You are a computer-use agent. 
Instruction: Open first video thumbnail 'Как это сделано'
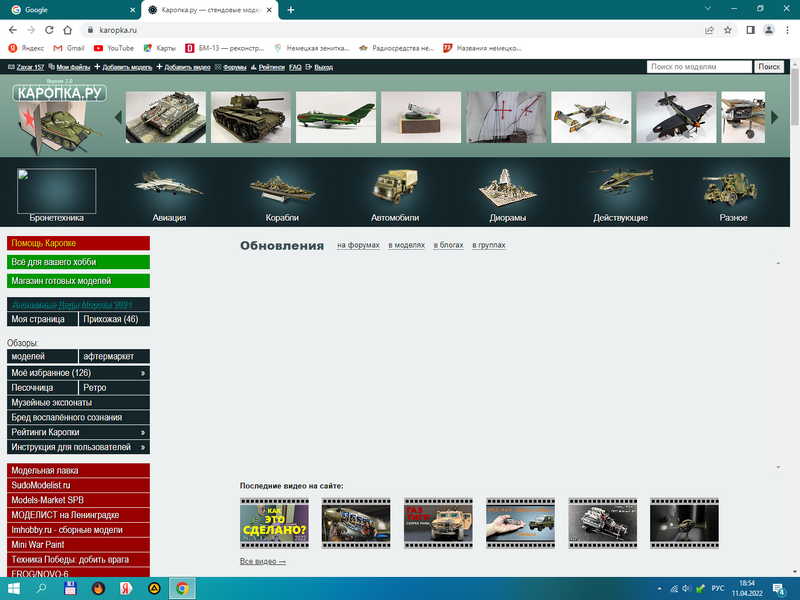[x=274, y=522]
